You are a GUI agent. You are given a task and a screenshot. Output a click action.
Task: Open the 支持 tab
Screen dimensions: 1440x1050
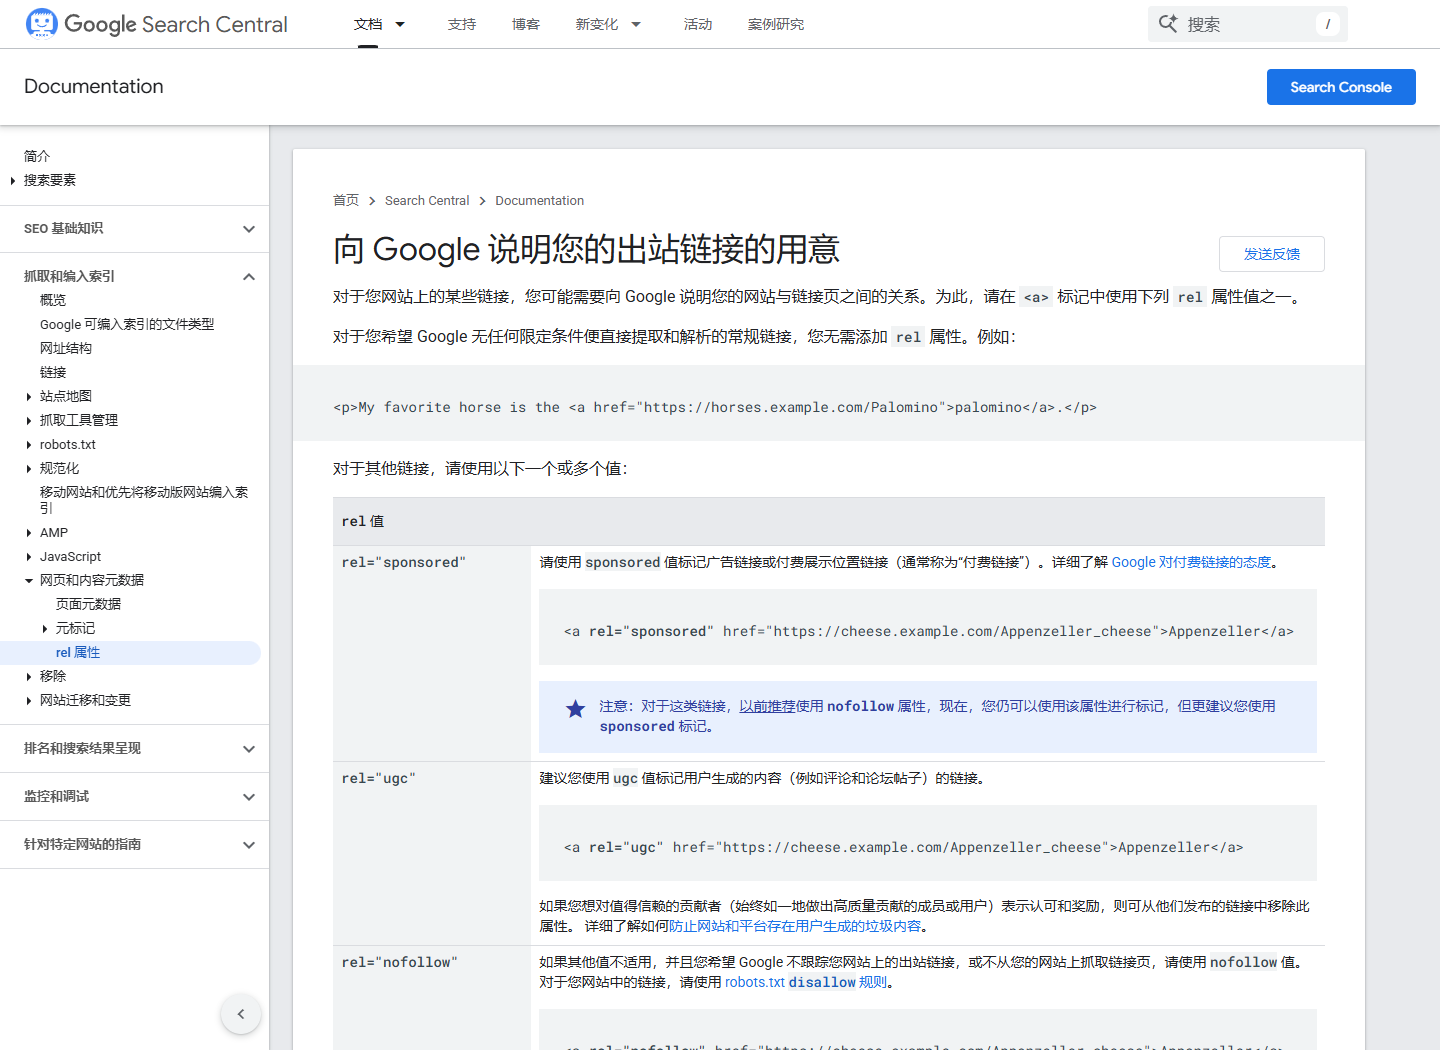[x=462, y=24]
